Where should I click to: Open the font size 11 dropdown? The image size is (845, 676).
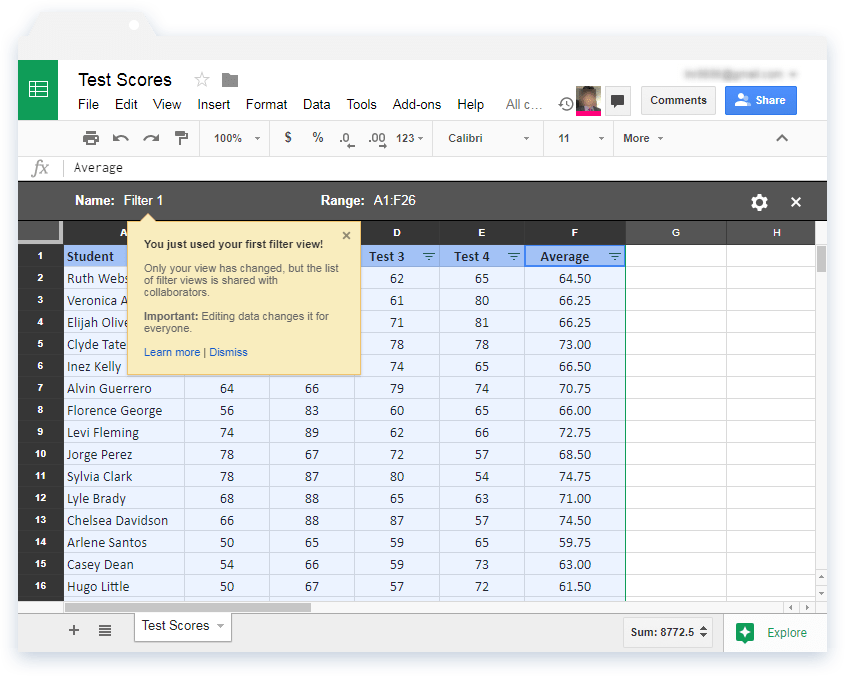pos(579,139)
